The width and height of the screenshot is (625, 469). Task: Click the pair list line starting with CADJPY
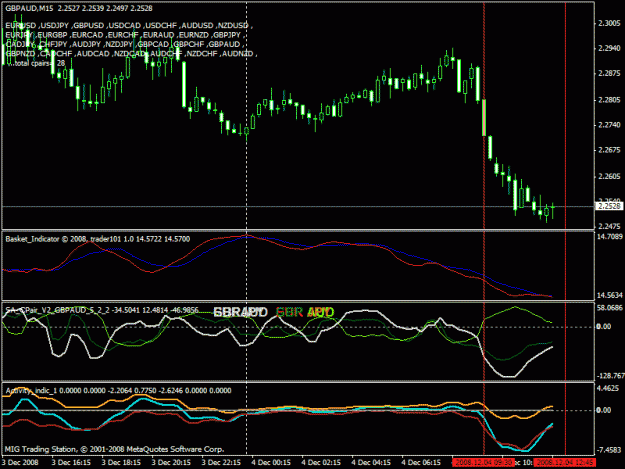point(125,44)
